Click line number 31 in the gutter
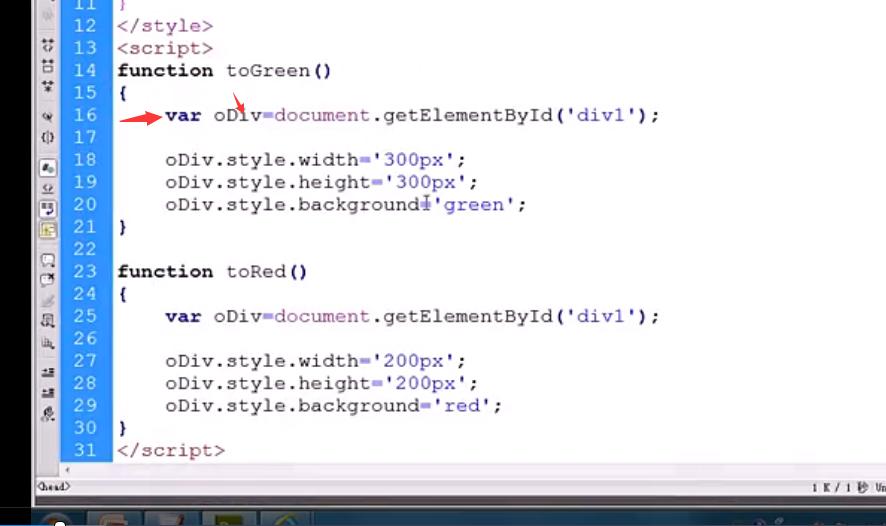 click(x=85, y=450)
